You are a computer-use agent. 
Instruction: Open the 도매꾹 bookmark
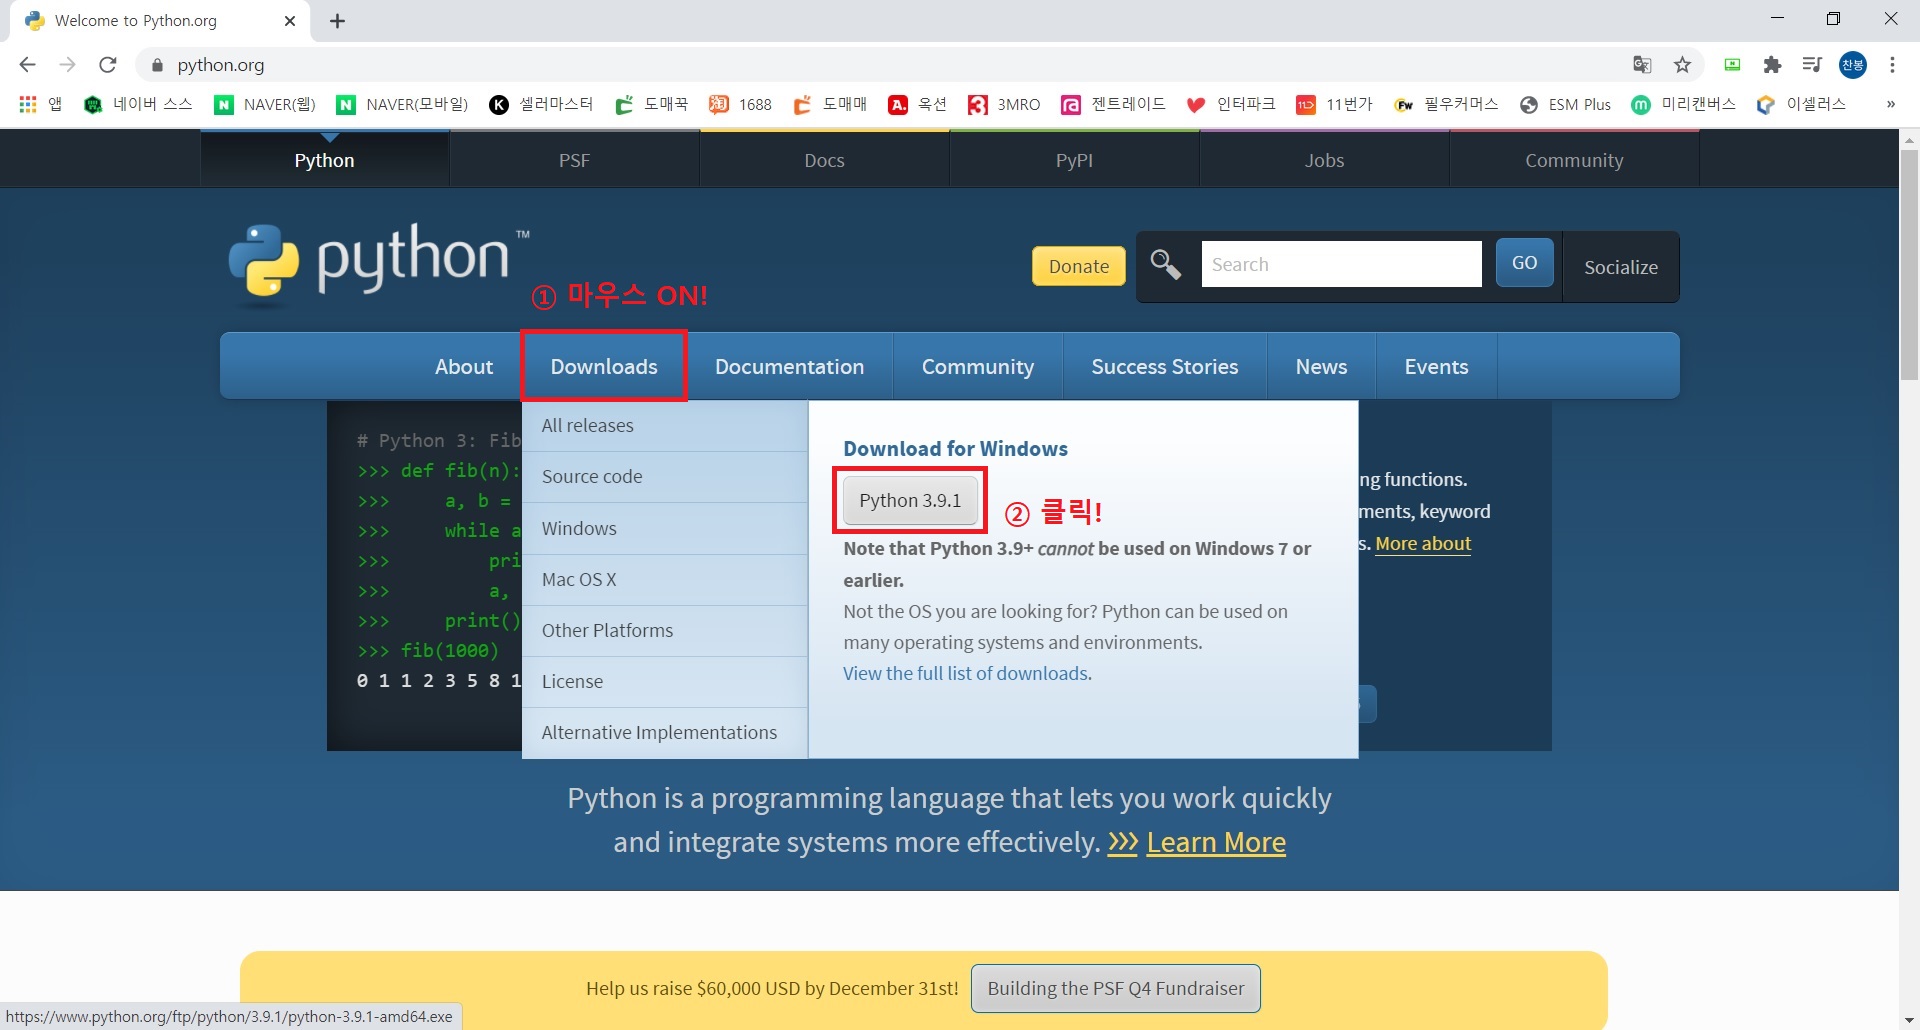click(x=652, y=104)
